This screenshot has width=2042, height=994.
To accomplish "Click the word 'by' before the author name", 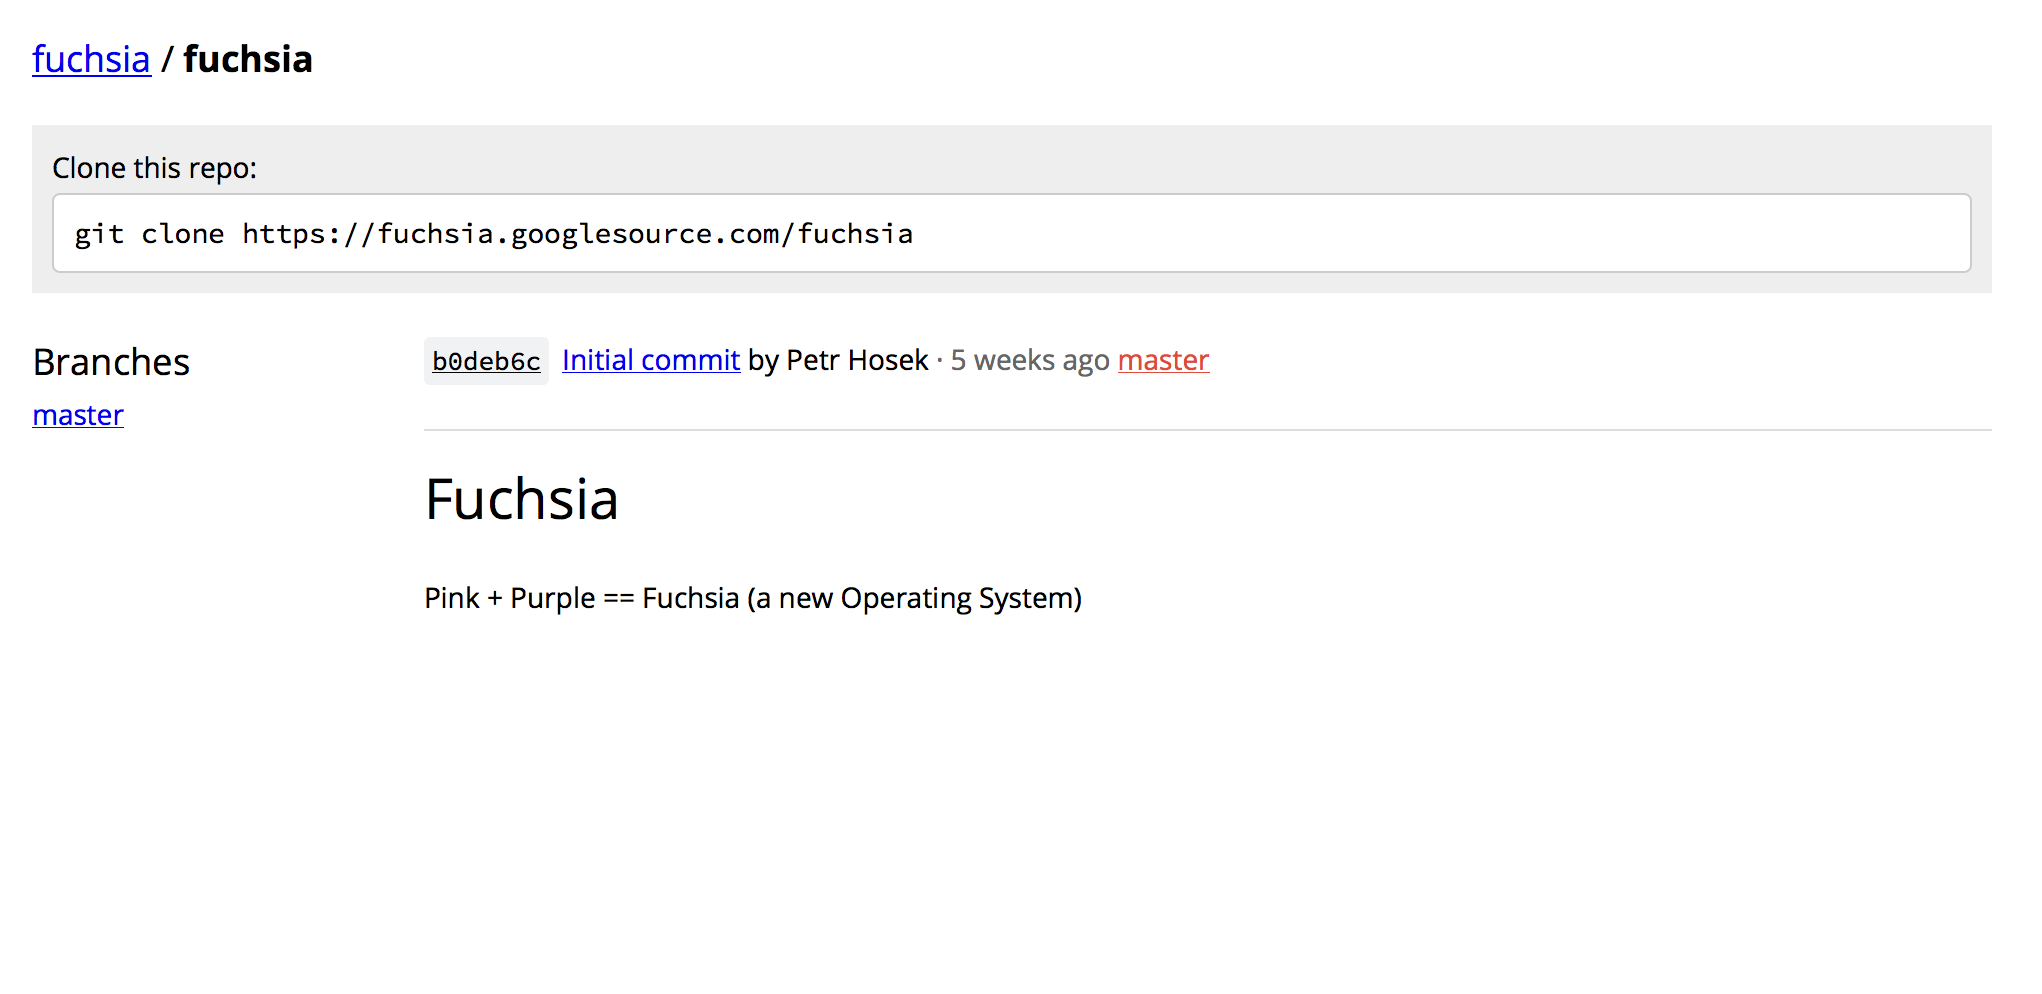I will [x=763, y=360].
